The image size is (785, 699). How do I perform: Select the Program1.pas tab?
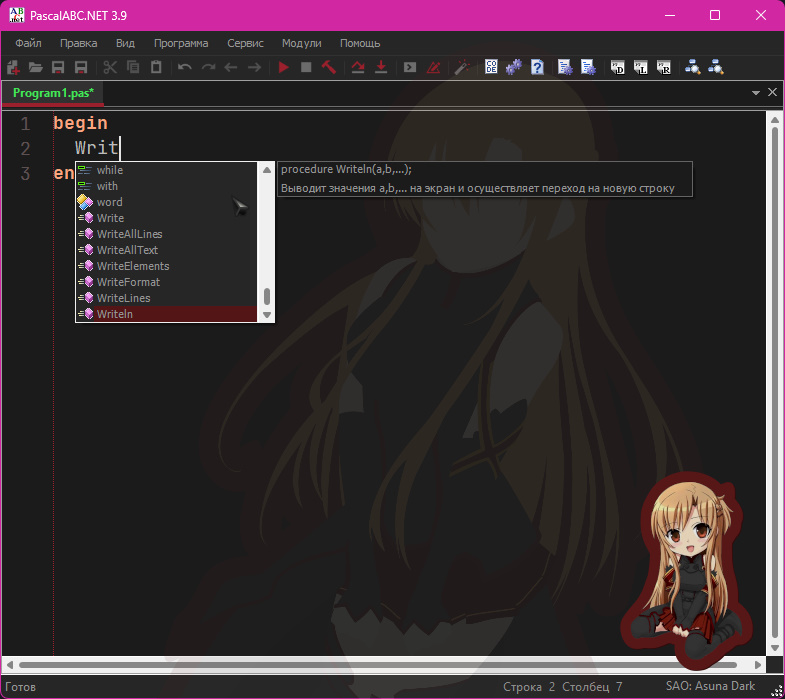[53, 93]
